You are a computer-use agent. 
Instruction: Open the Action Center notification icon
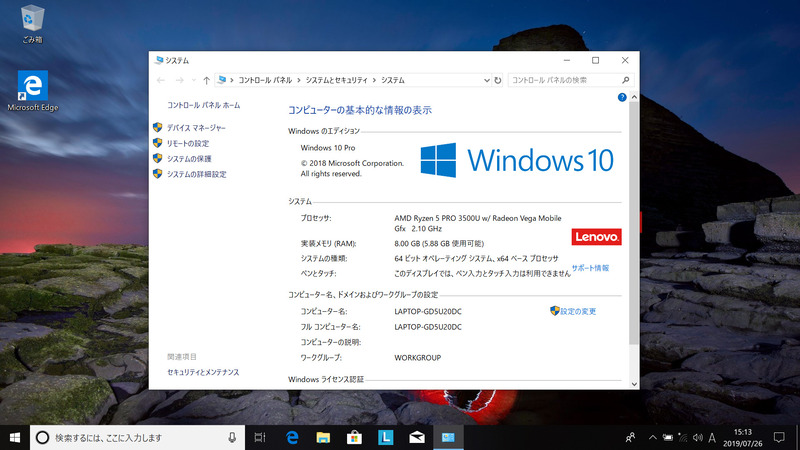[x=779, y=437]
